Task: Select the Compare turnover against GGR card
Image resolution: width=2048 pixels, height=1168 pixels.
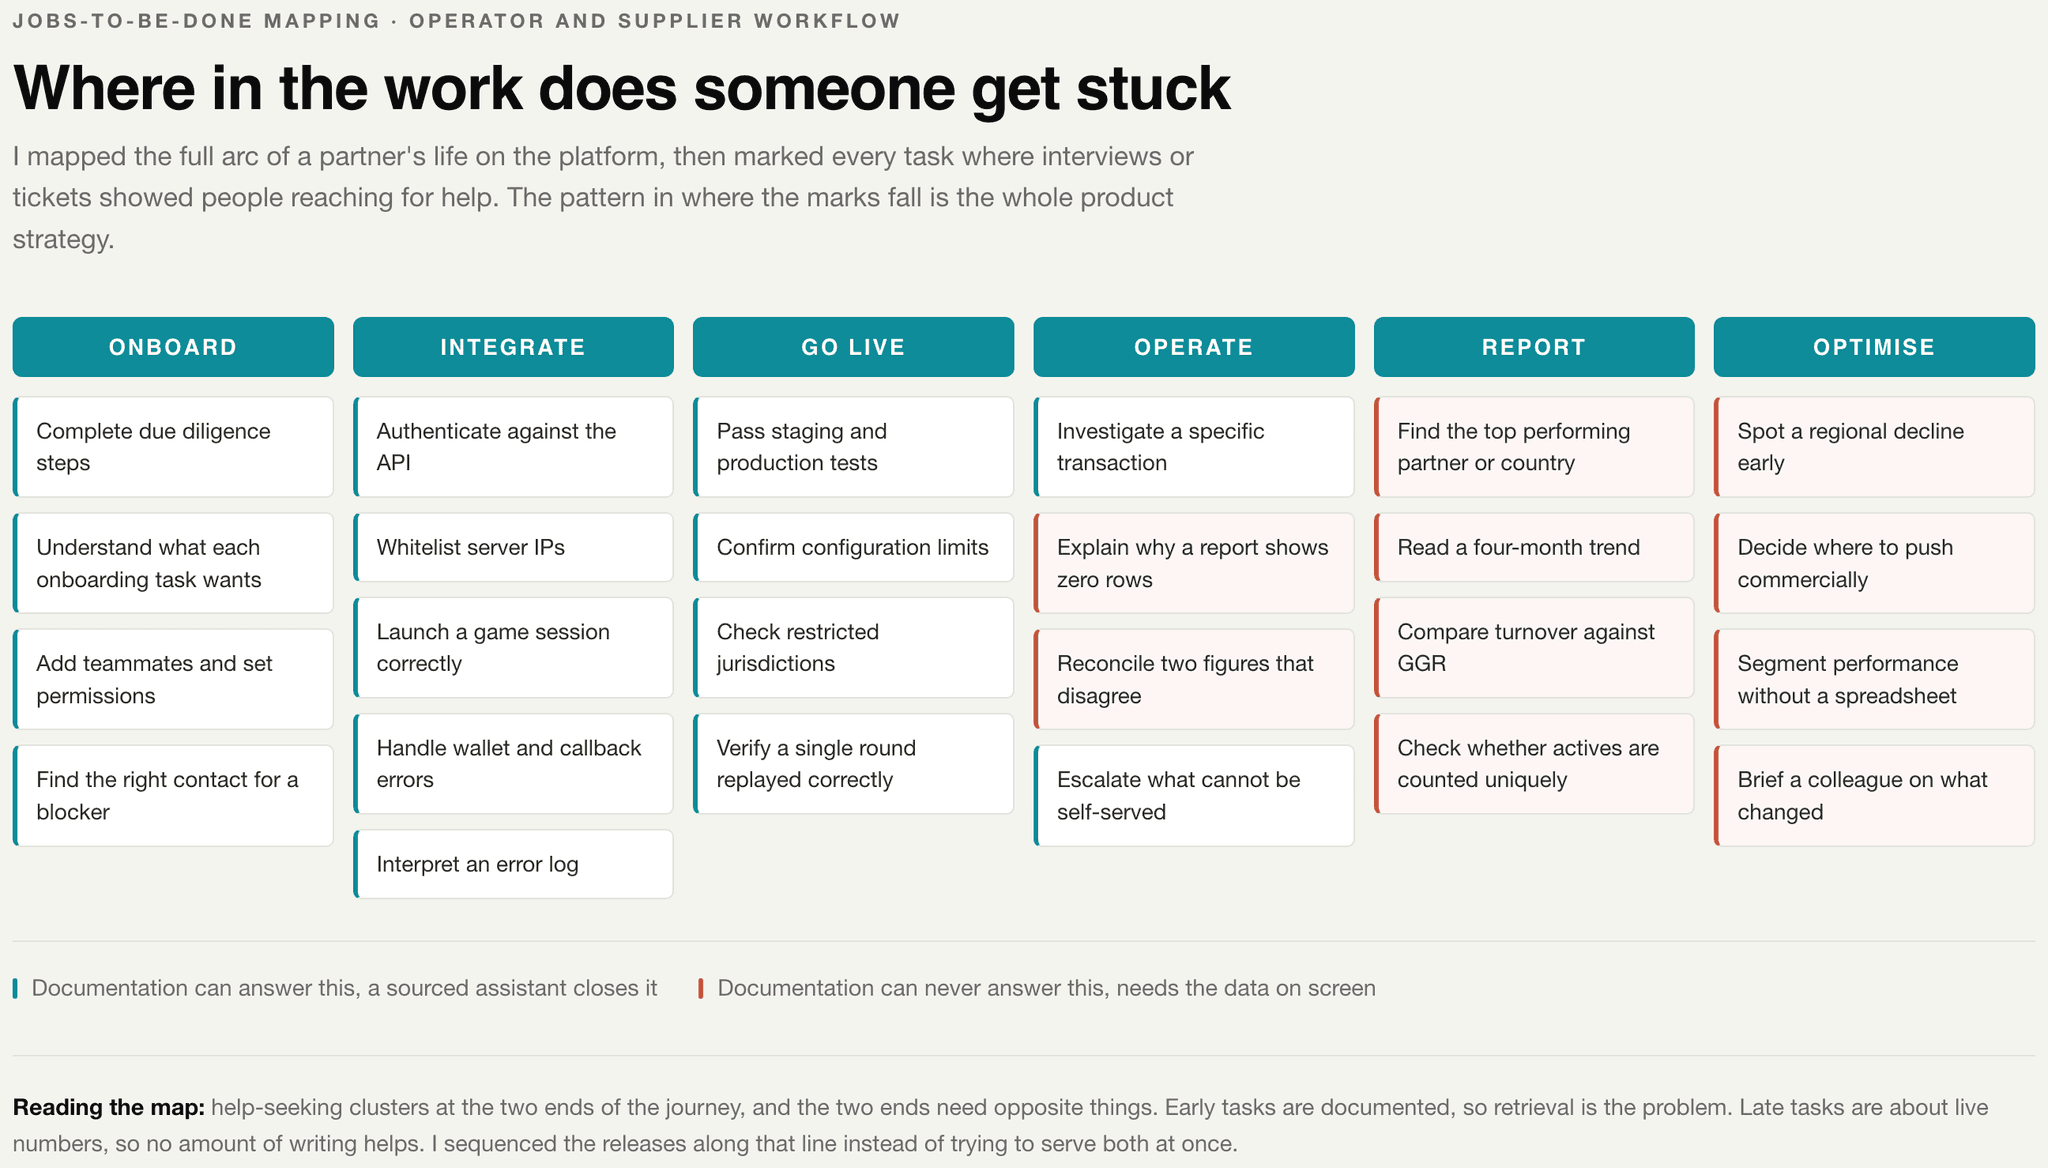Action: tap(1534, 647)
